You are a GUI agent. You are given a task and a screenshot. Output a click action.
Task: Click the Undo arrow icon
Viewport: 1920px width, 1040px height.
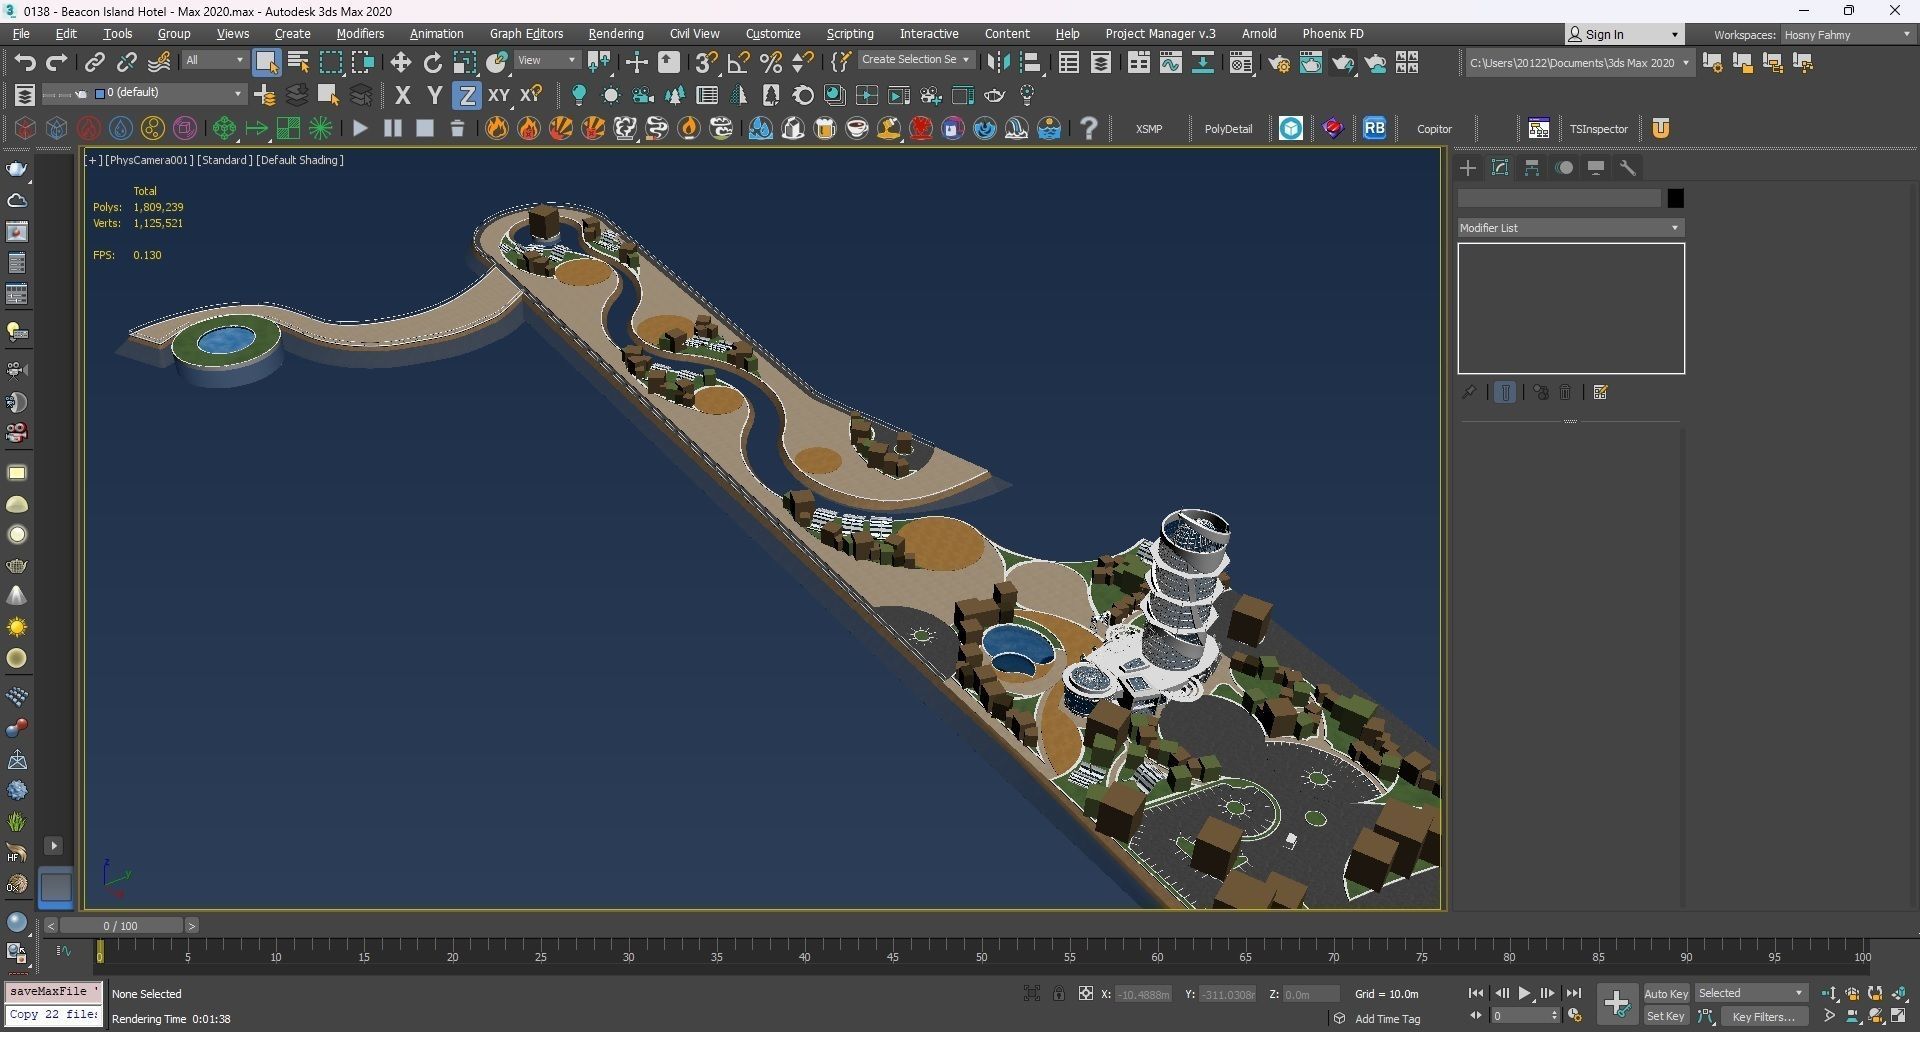coord(25,63)
